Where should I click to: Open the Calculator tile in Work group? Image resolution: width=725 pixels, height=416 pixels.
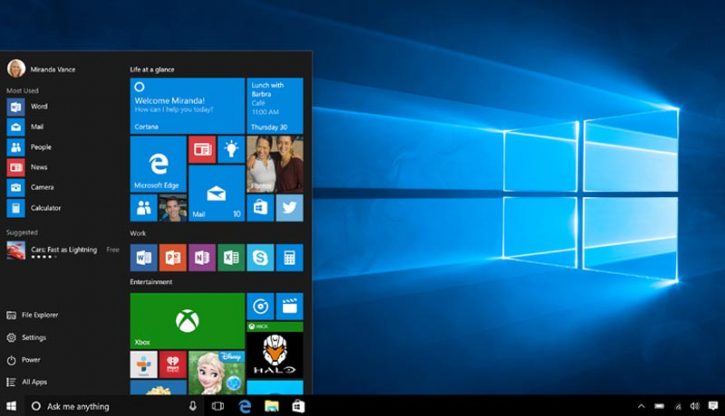coord(289,258)
